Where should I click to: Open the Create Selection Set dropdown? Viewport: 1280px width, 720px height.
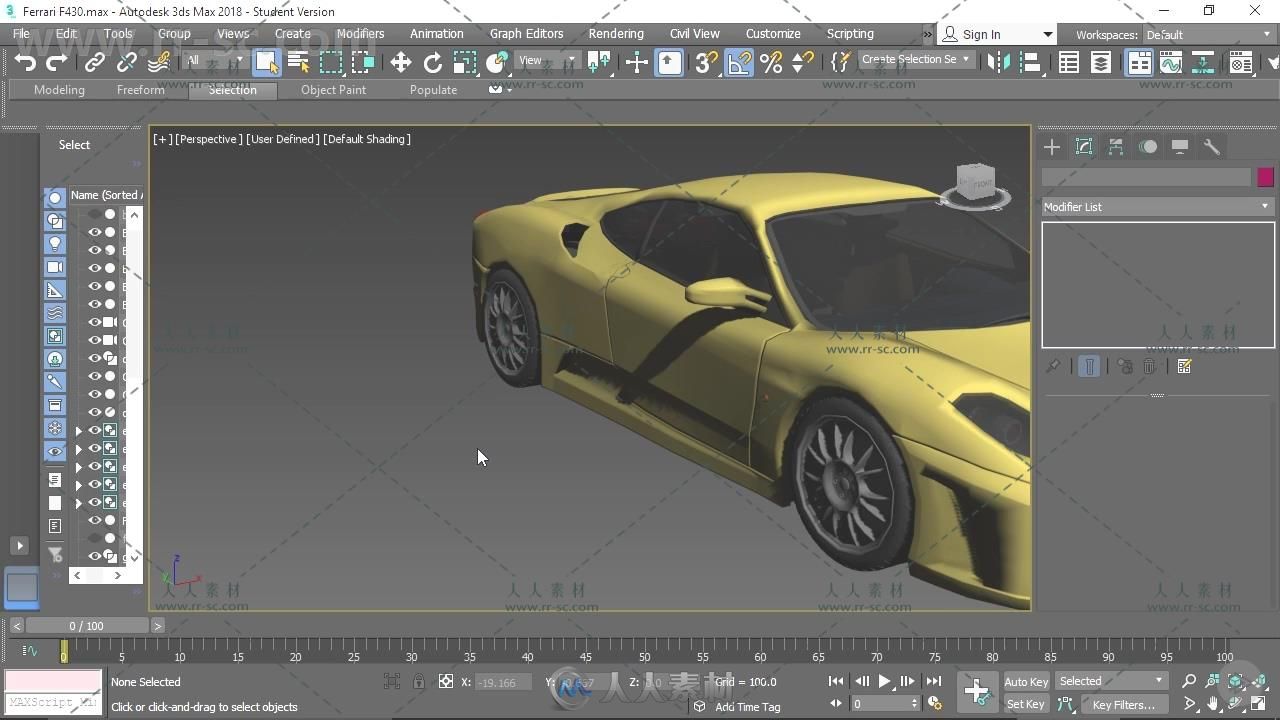(x=916, y=59)
